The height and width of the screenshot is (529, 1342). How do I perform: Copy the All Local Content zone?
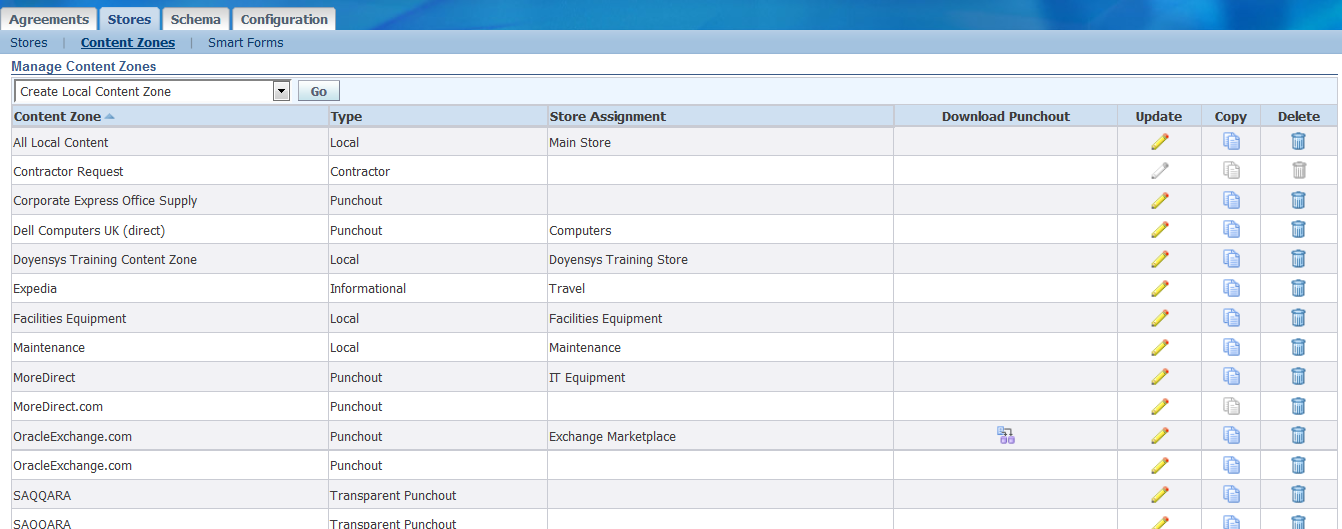(x=1231, y=142)
